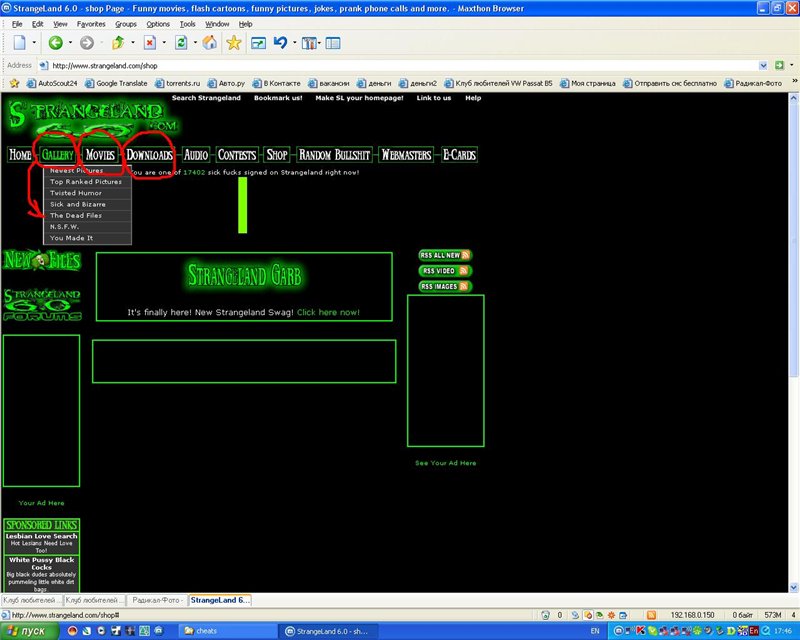Hit the green Refresh page icon

(x=180, y=43)
